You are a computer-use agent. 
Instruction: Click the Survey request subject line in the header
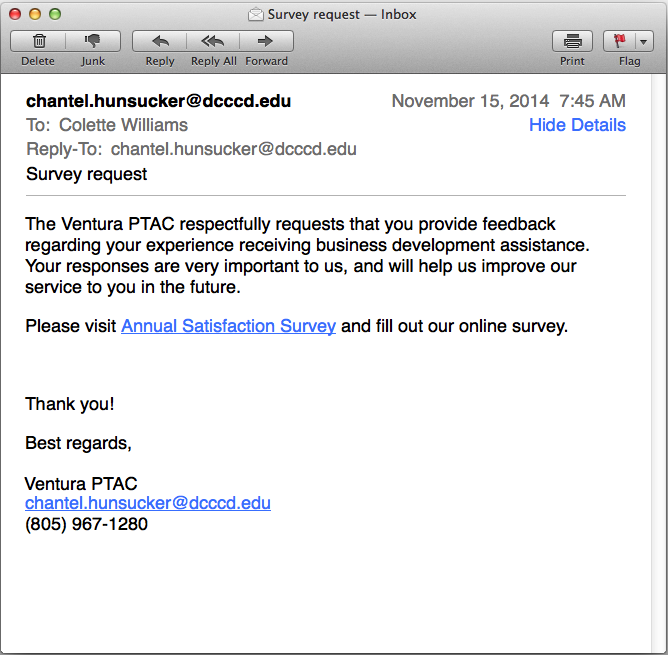click(86, 174)
